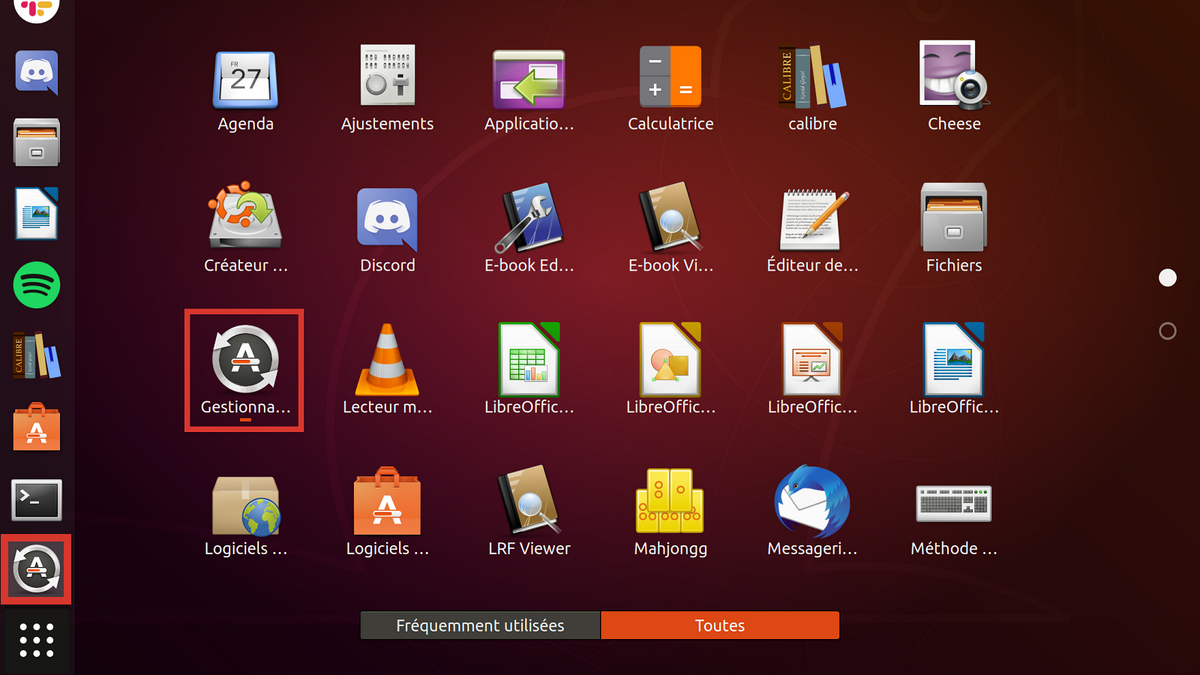Open Ajustements tweaks tool
Image resolution: width=1200 pixels, height=675 pixels.
(387, 76)
